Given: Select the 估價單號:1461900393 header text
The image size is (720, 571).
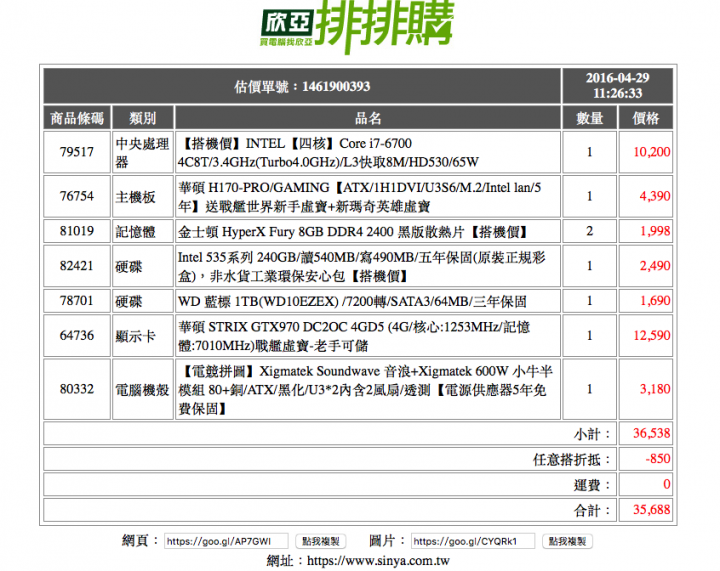Looking at the screenshot, I should pos(302,86).
